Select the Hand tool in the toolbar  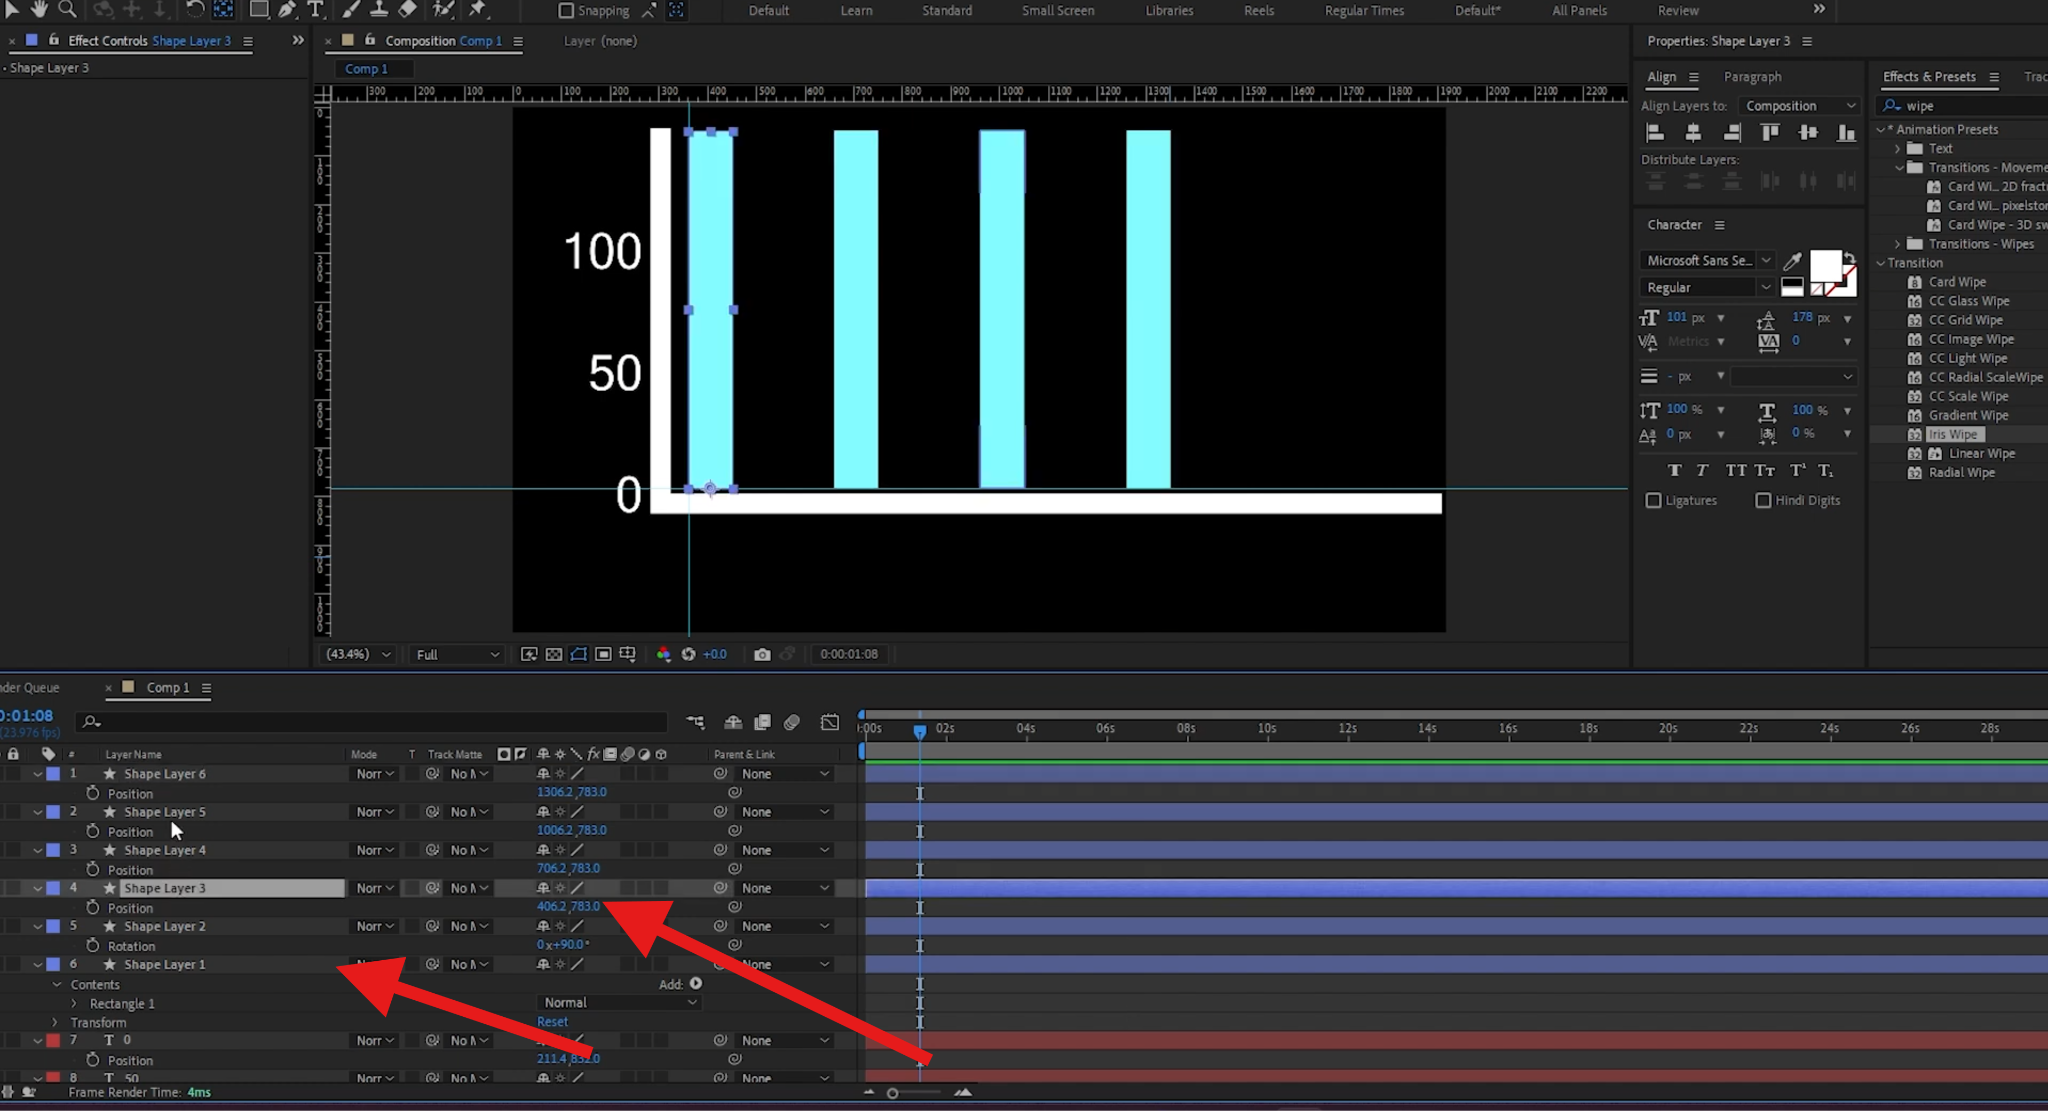[x=40, y=10]
